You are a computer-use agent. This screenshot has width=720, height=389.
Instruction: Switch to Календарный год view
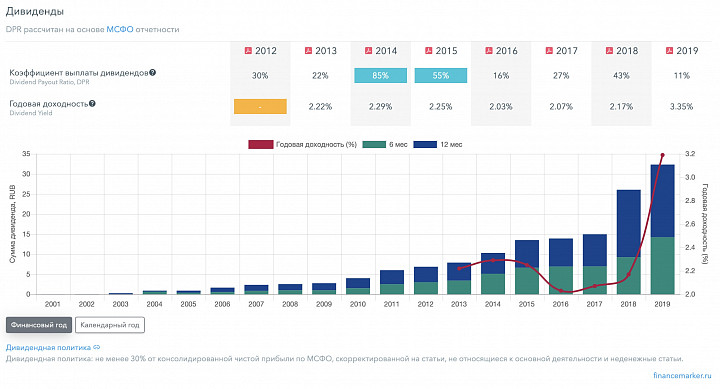(x=110, y=325)
